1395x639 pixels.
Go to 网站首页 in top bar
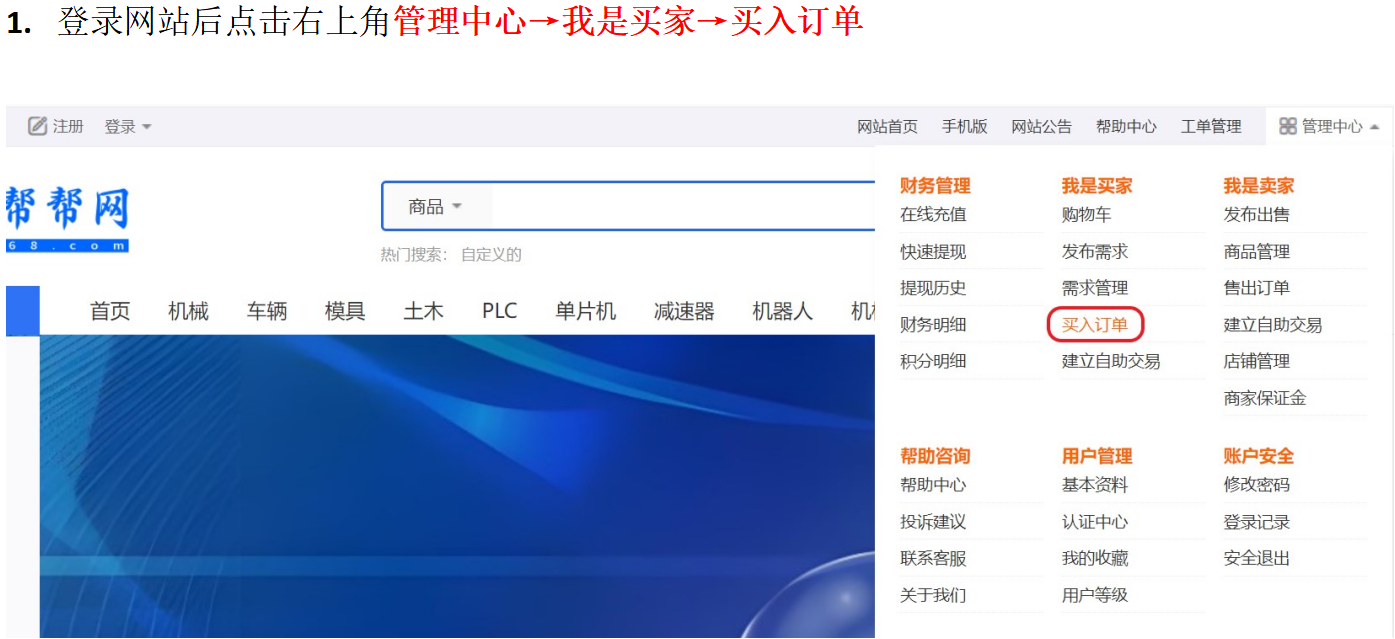[887, 126]
